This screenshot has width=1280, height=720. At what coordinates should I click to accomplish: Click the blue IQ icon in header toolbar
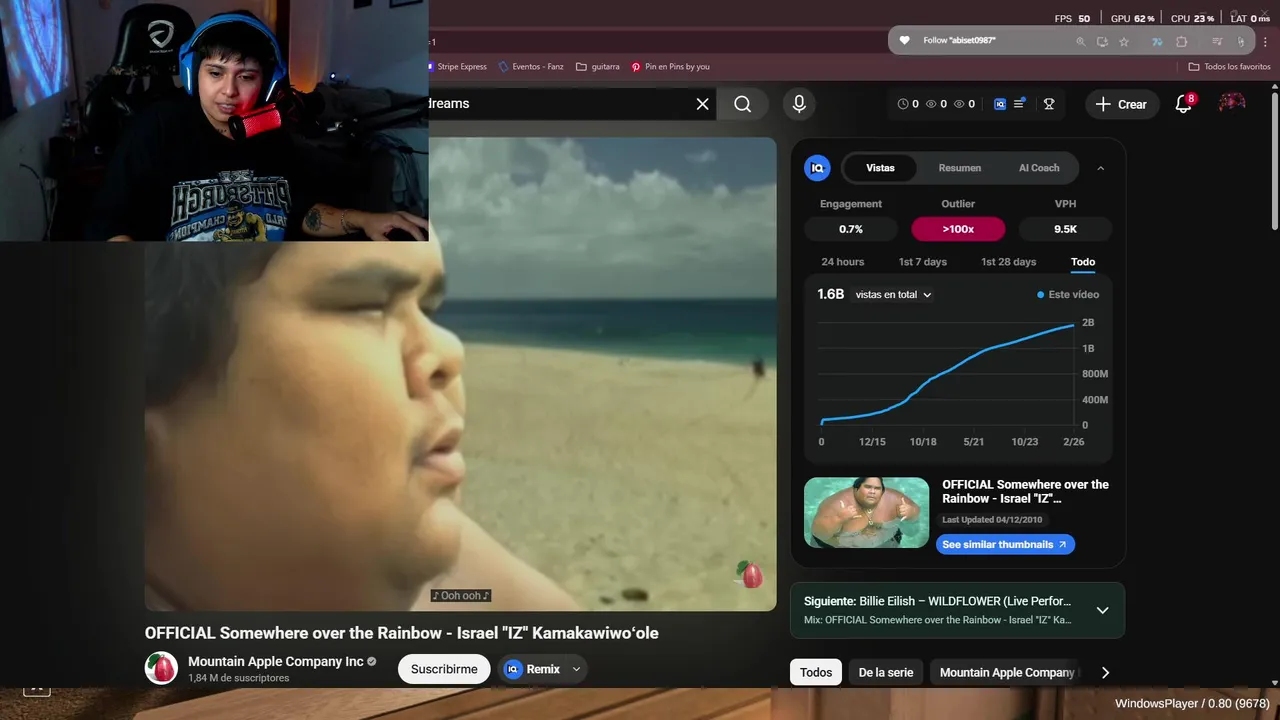click(1000, 104)
